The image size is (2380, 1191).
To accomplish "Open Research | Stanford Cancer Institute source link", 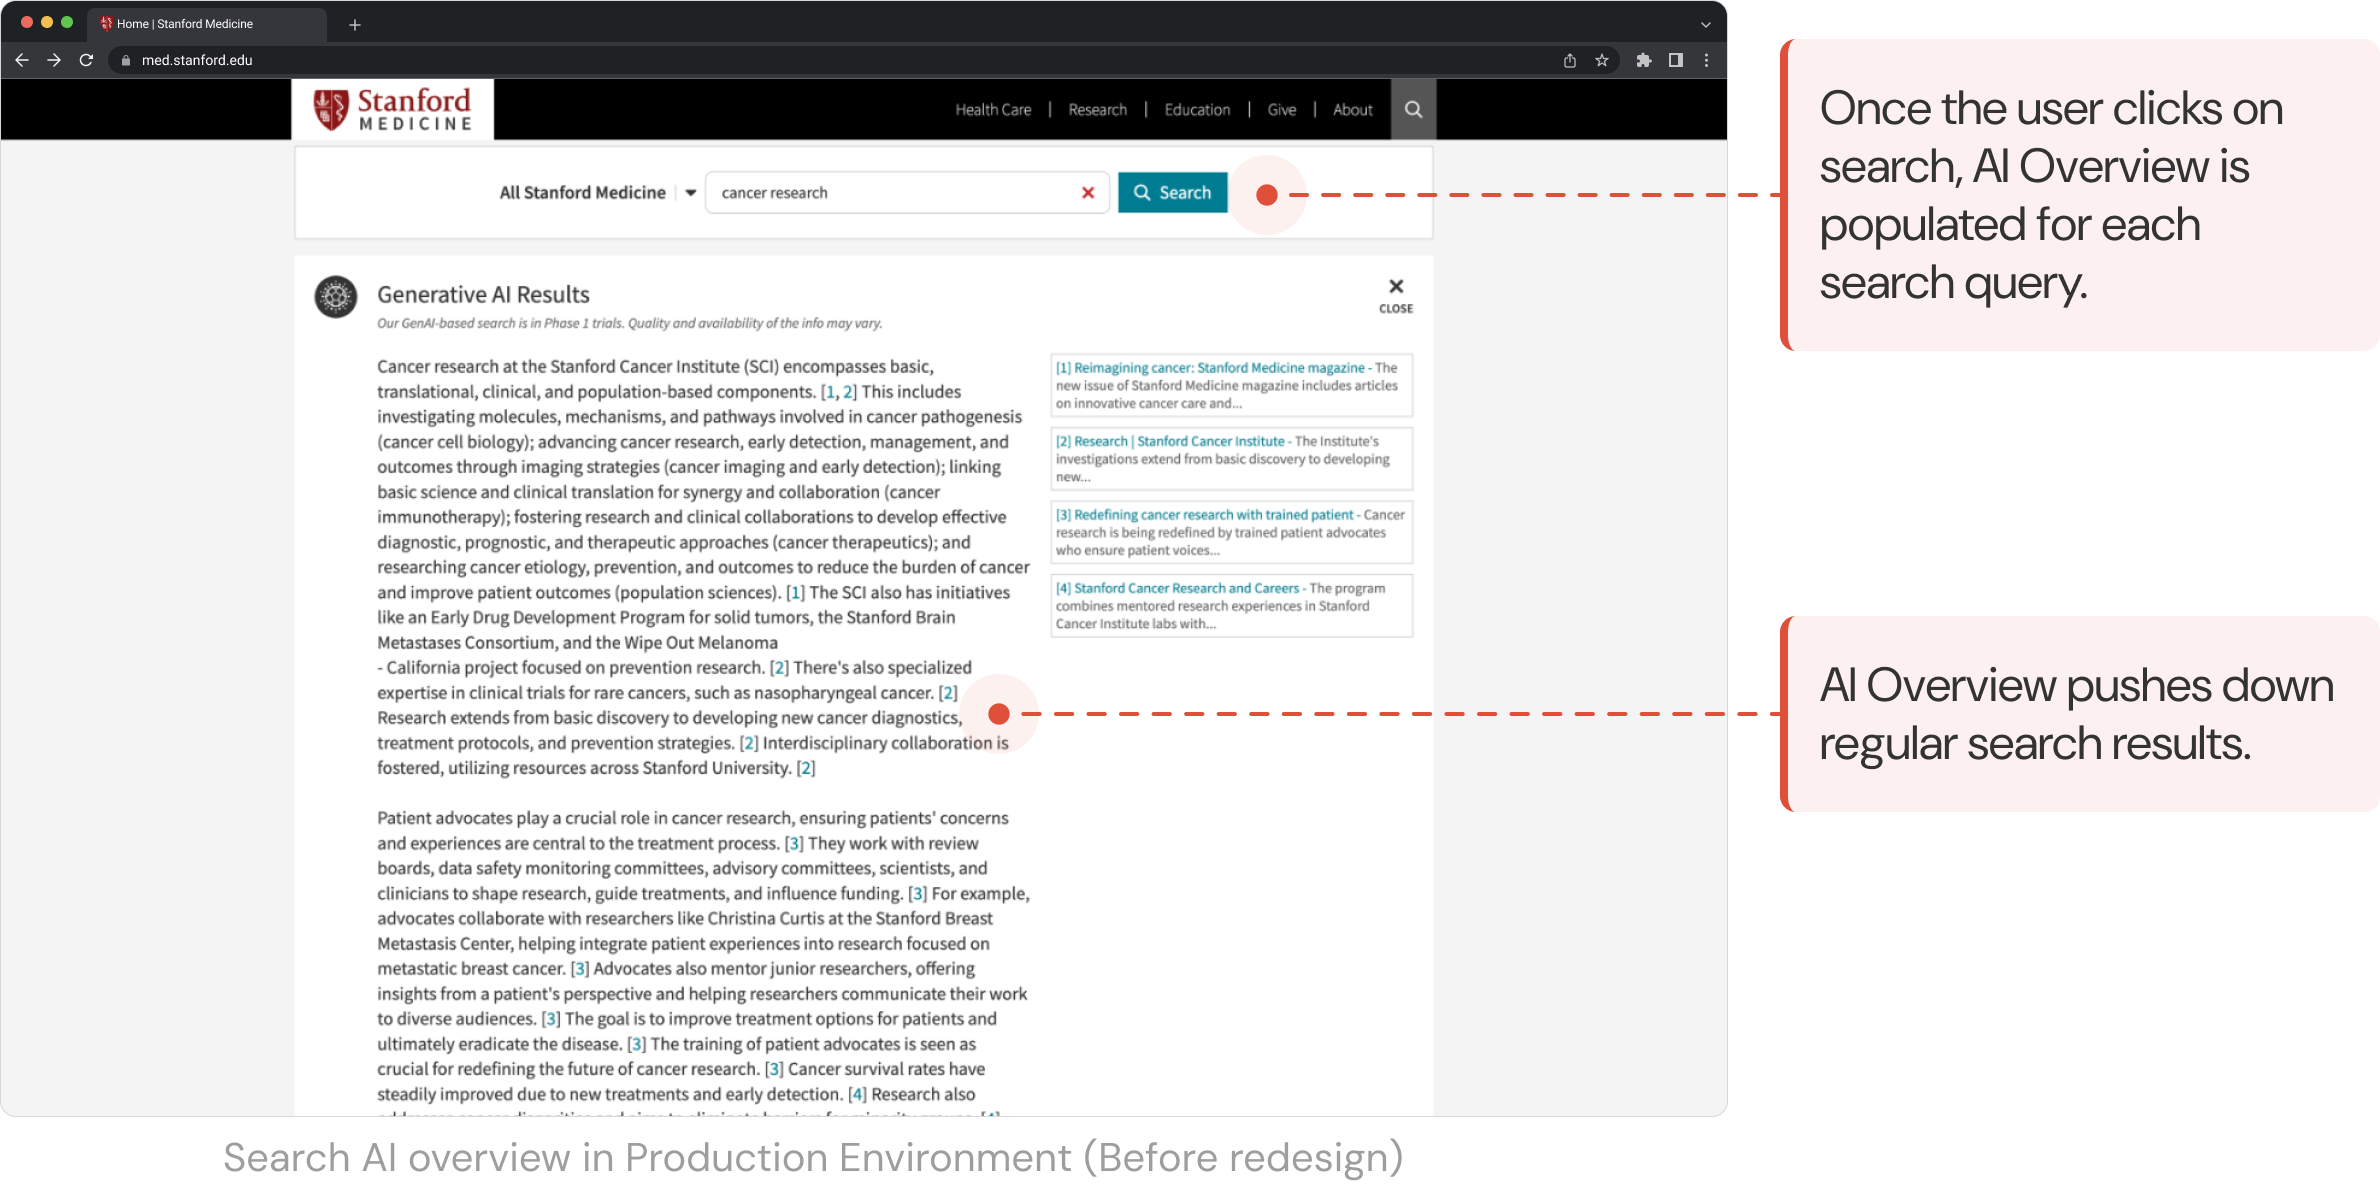I will point(1171,441).
